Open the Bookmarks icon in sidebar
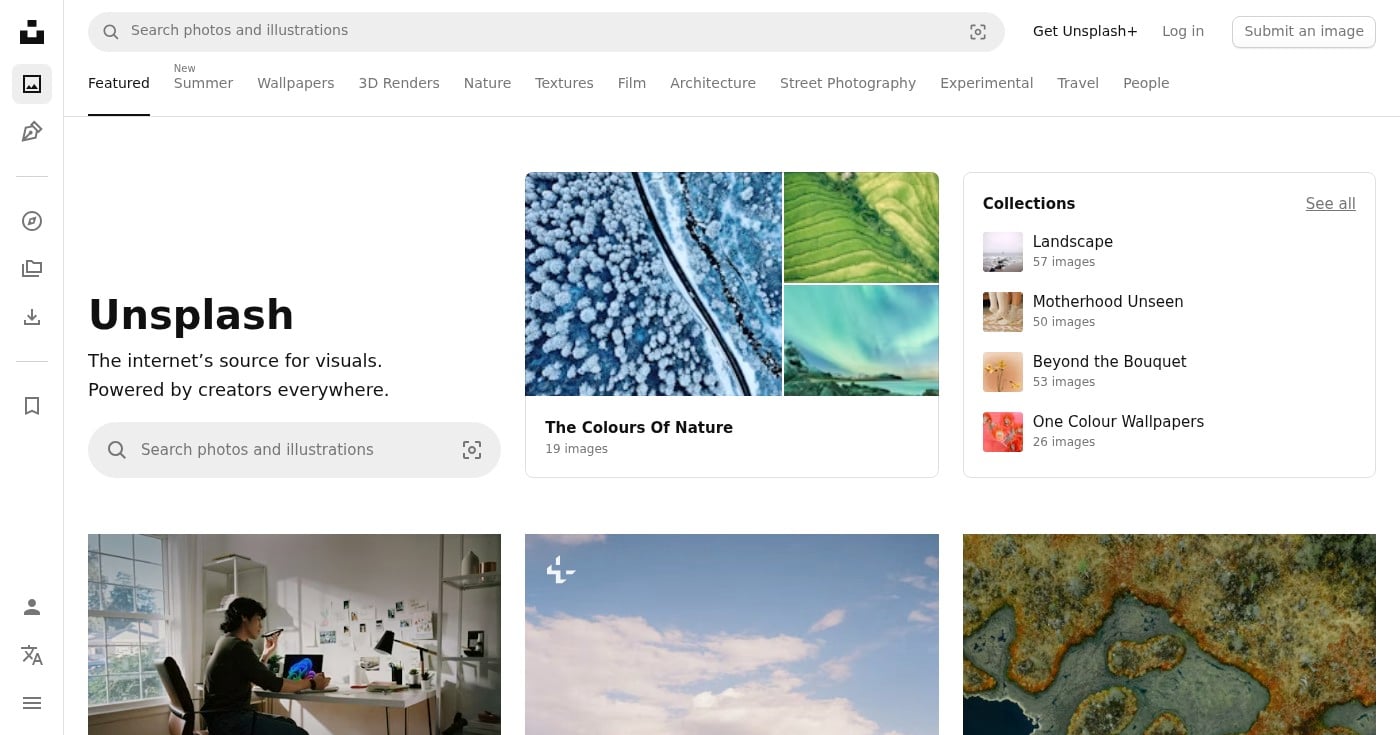The height and width of the screenshot is (735, 1400). tap(32, 406)
